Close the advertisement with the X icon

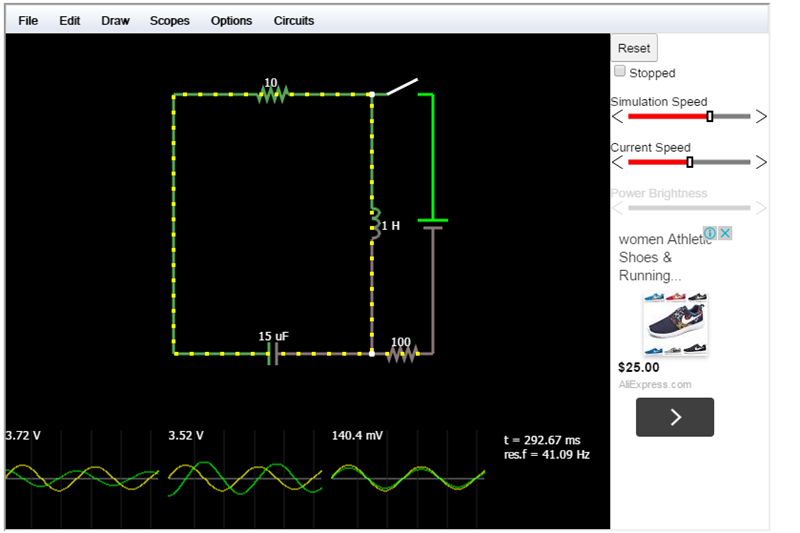[726, 233]
